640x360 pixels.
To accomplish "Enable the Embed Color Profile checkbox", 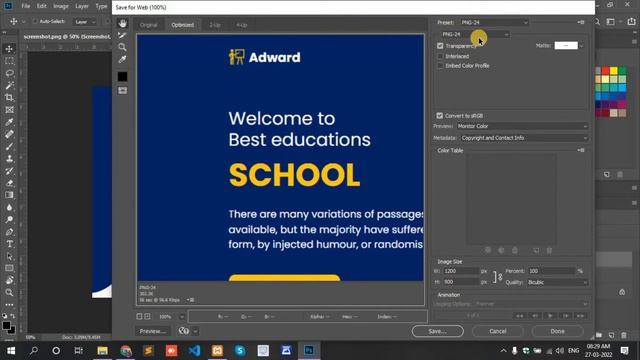I will point(440,66).
